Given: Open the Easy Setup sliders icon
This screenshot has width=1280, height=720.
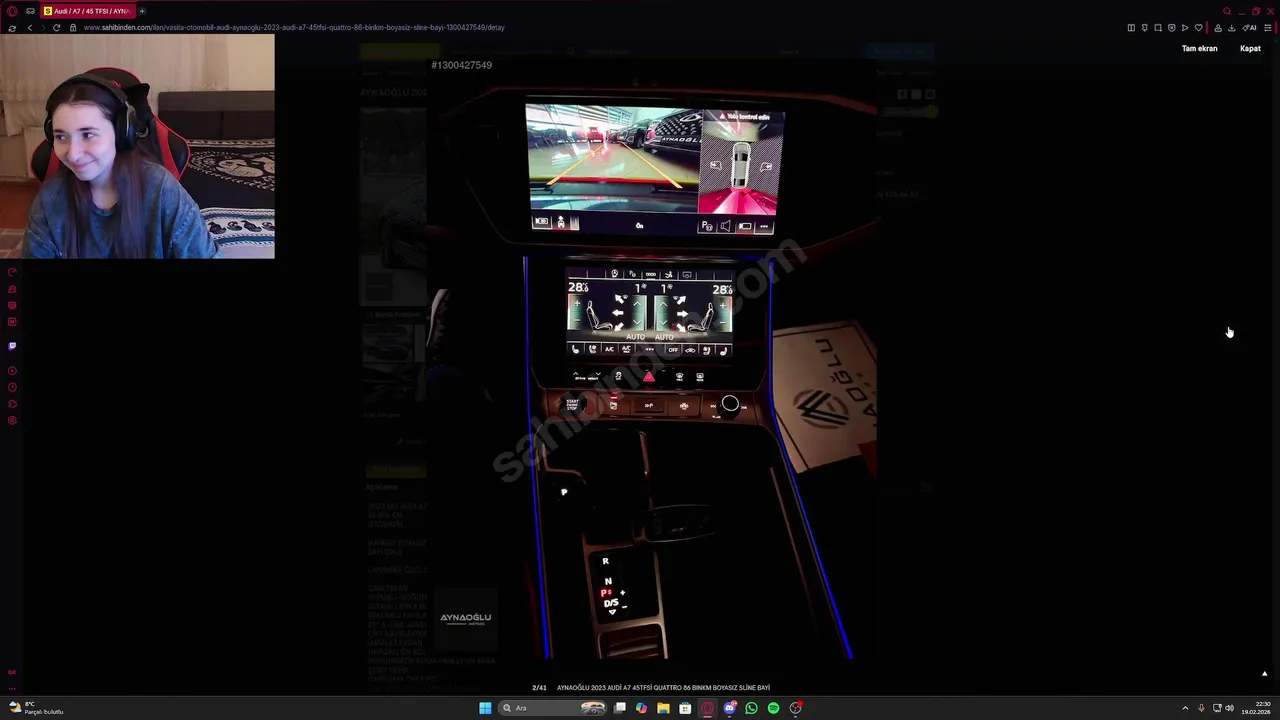Looking at the screenshot, I should [1268, 28].
